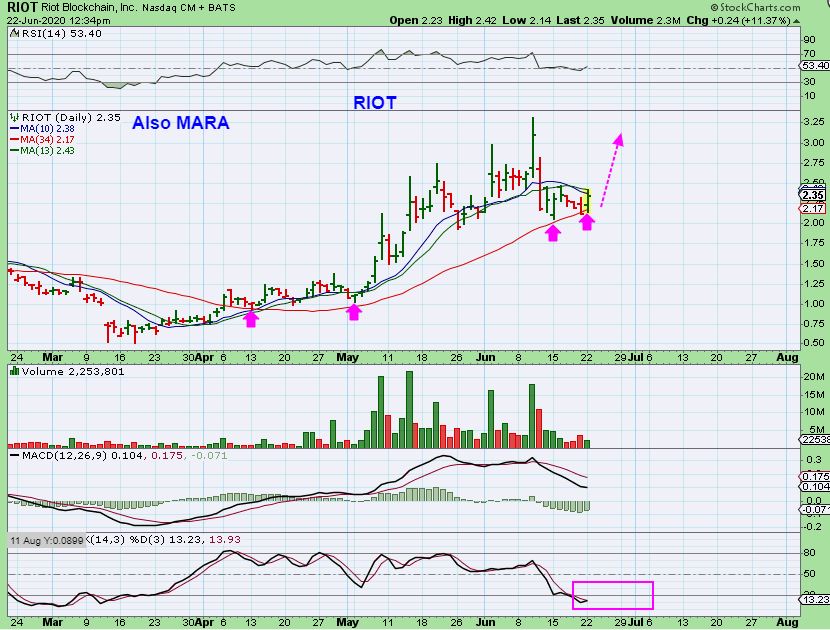Click the 10M volume axis label
830x630 pixels.
[x=814, y=412]
